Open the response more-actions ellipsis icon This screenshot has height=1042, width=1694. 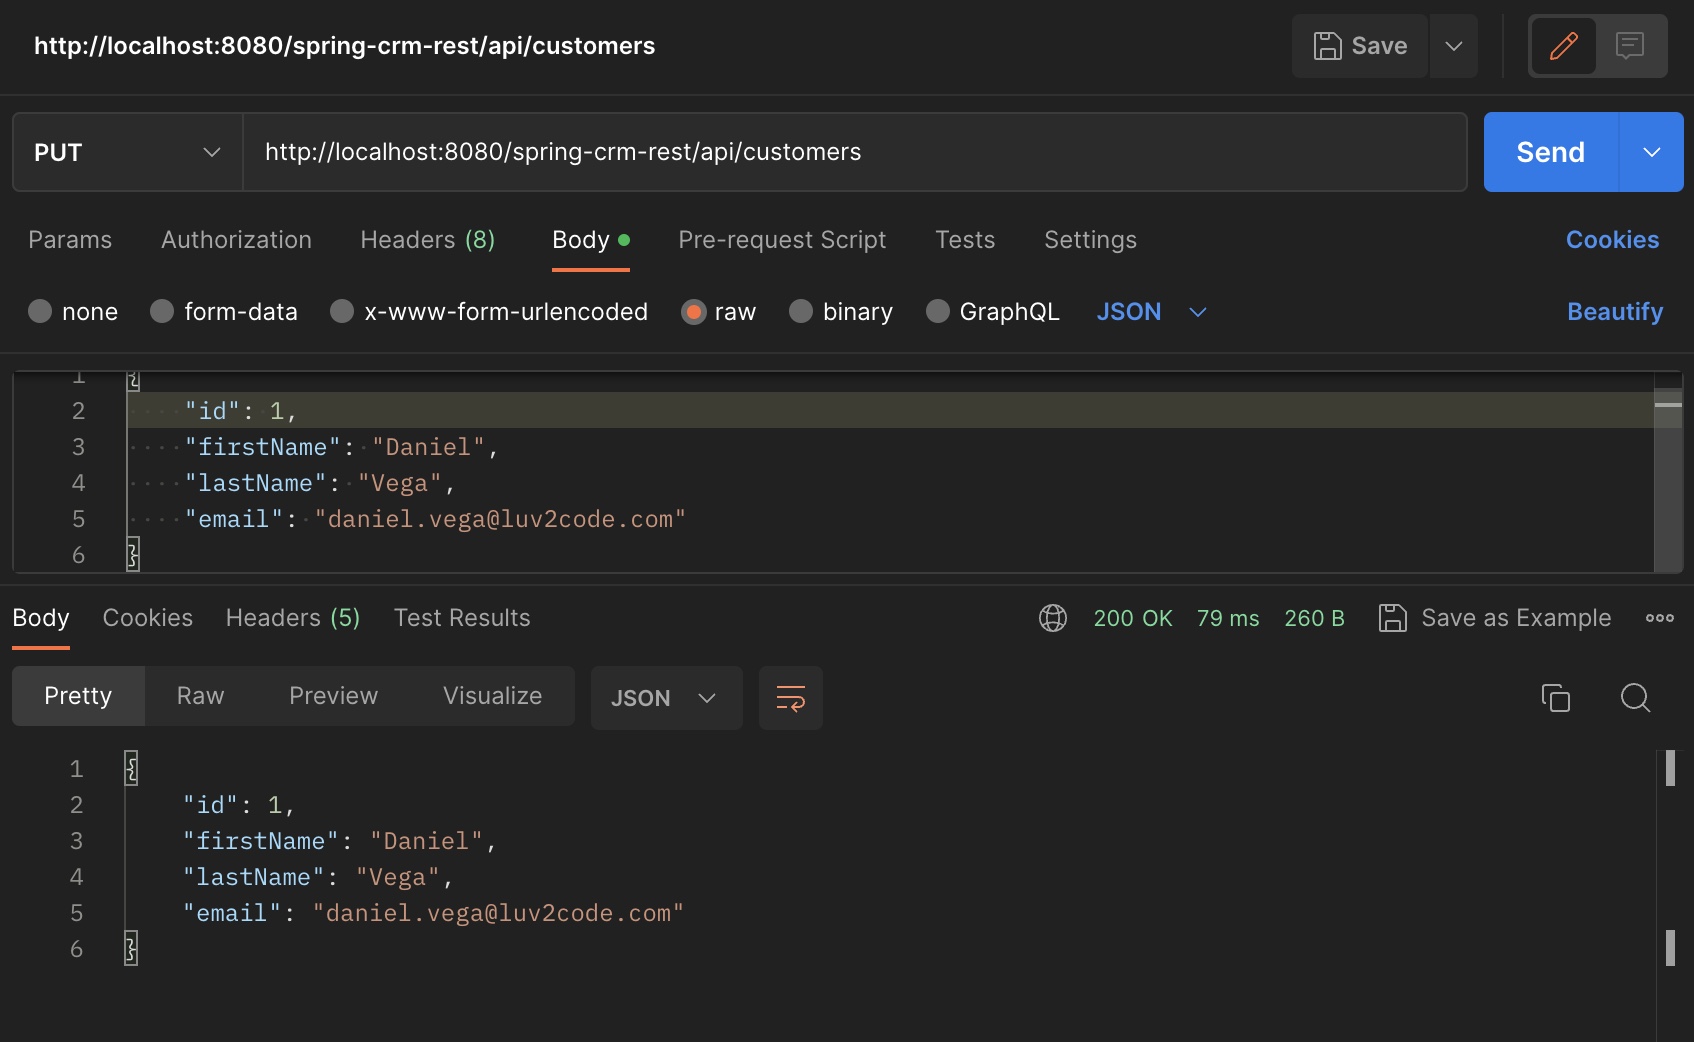click(1659, 618)
